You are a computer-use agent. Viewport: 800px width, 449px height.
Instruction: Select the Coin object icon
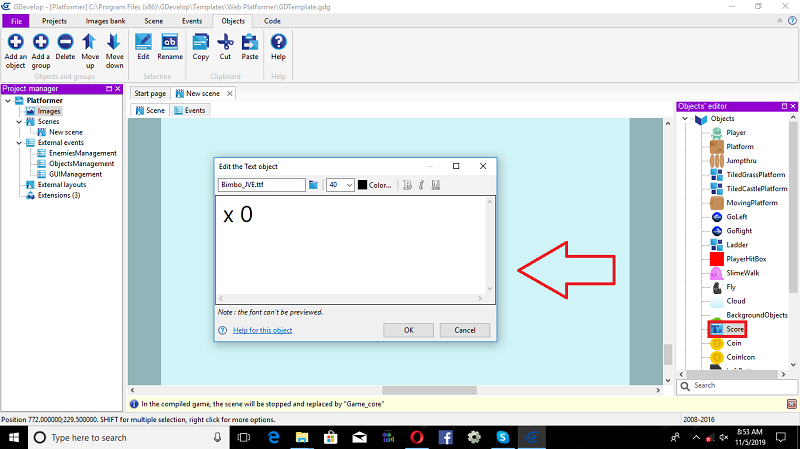click(x=716, y=343)
